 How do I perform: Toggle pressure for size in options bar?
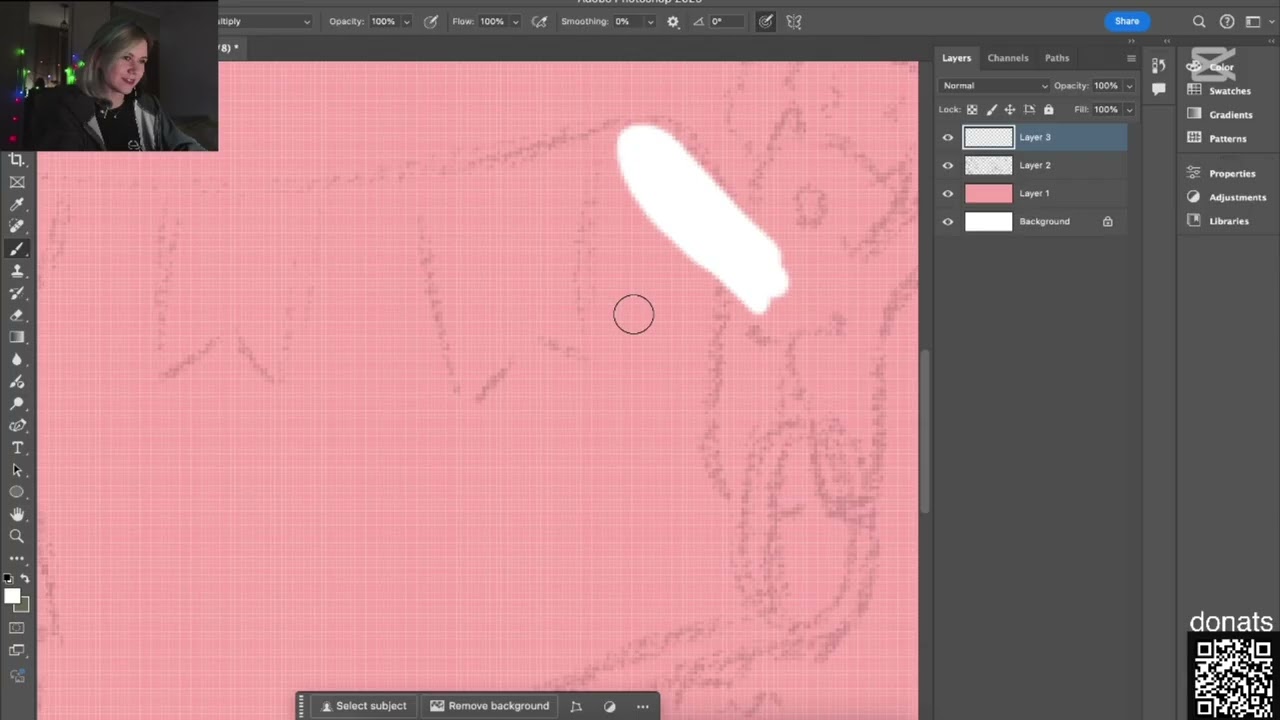[x=766, y=21]
